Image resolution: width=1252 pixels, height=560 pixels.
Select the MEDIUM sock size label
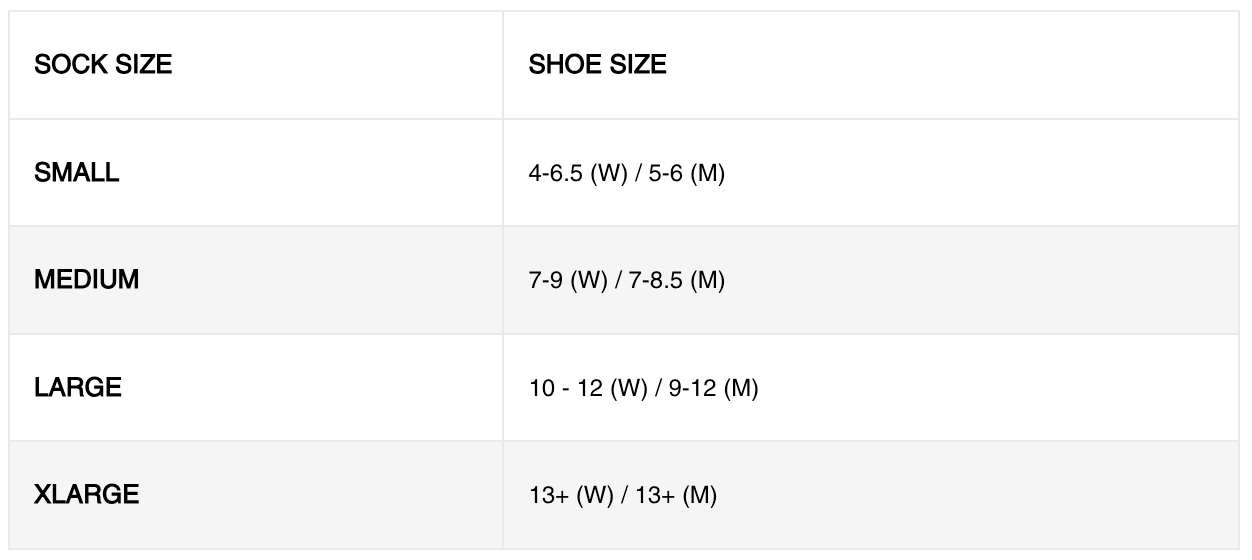[87, 280]
